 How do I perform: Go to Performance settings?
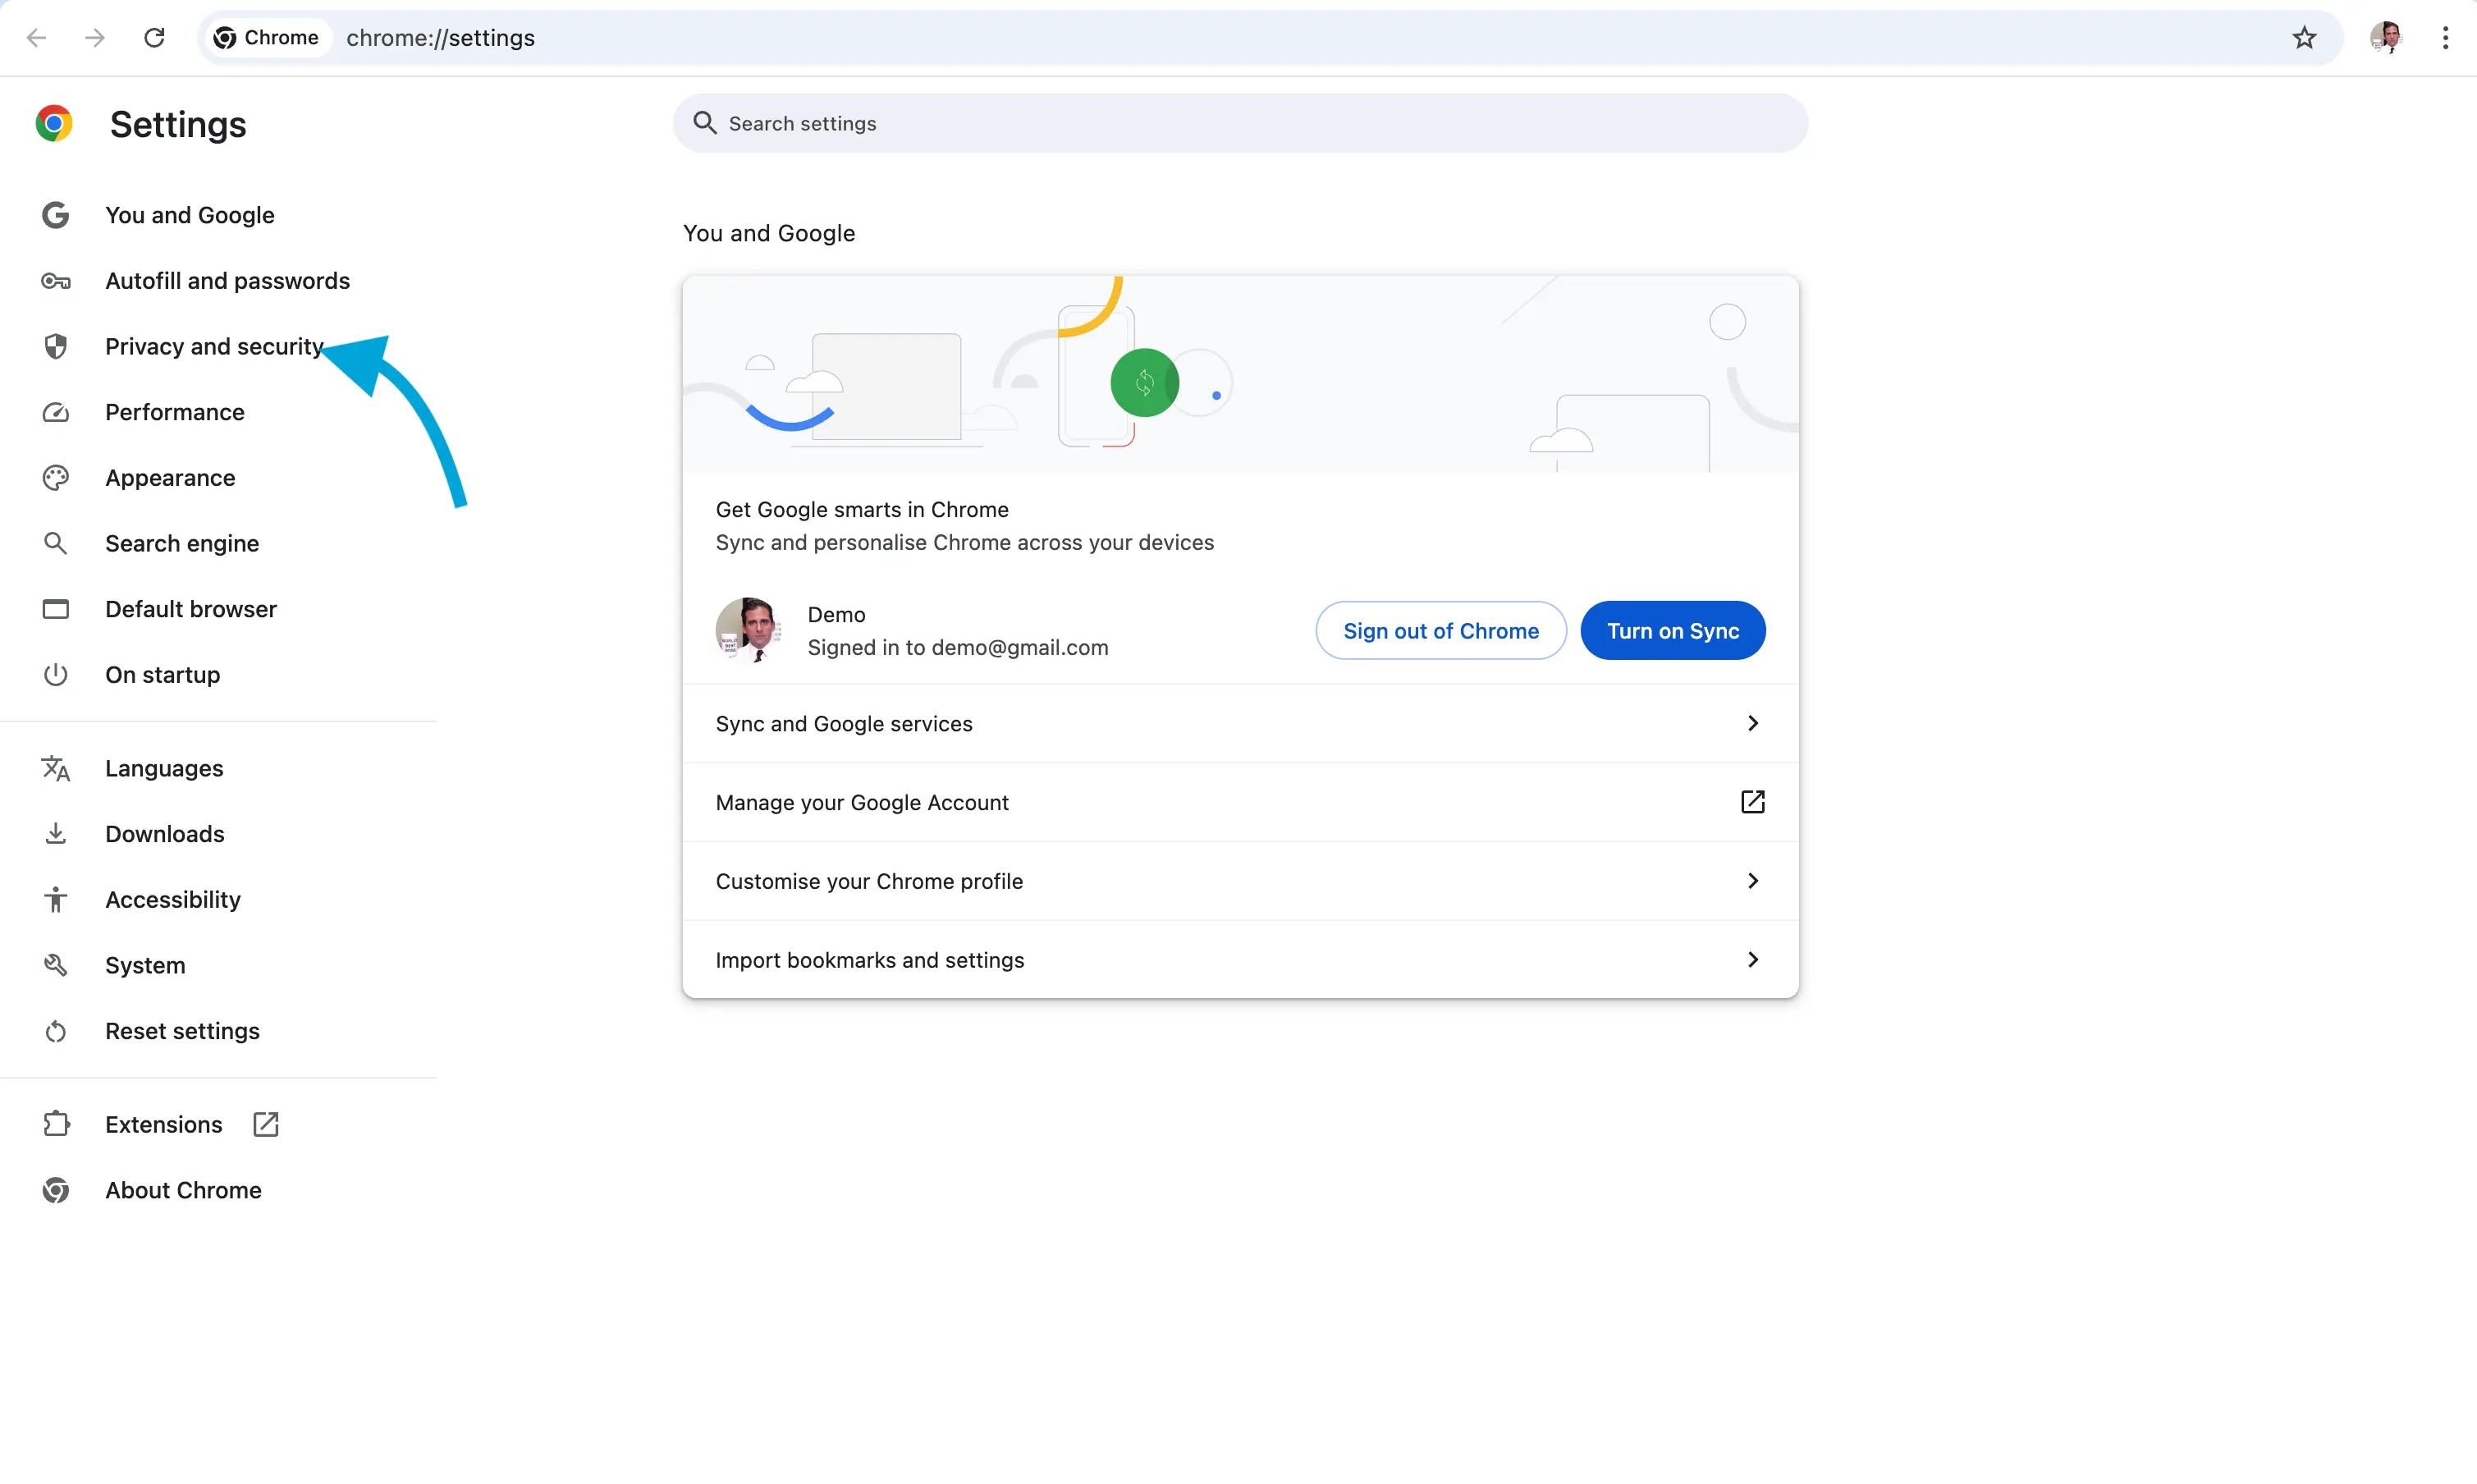pyautogui.click(x=175, y=412)
